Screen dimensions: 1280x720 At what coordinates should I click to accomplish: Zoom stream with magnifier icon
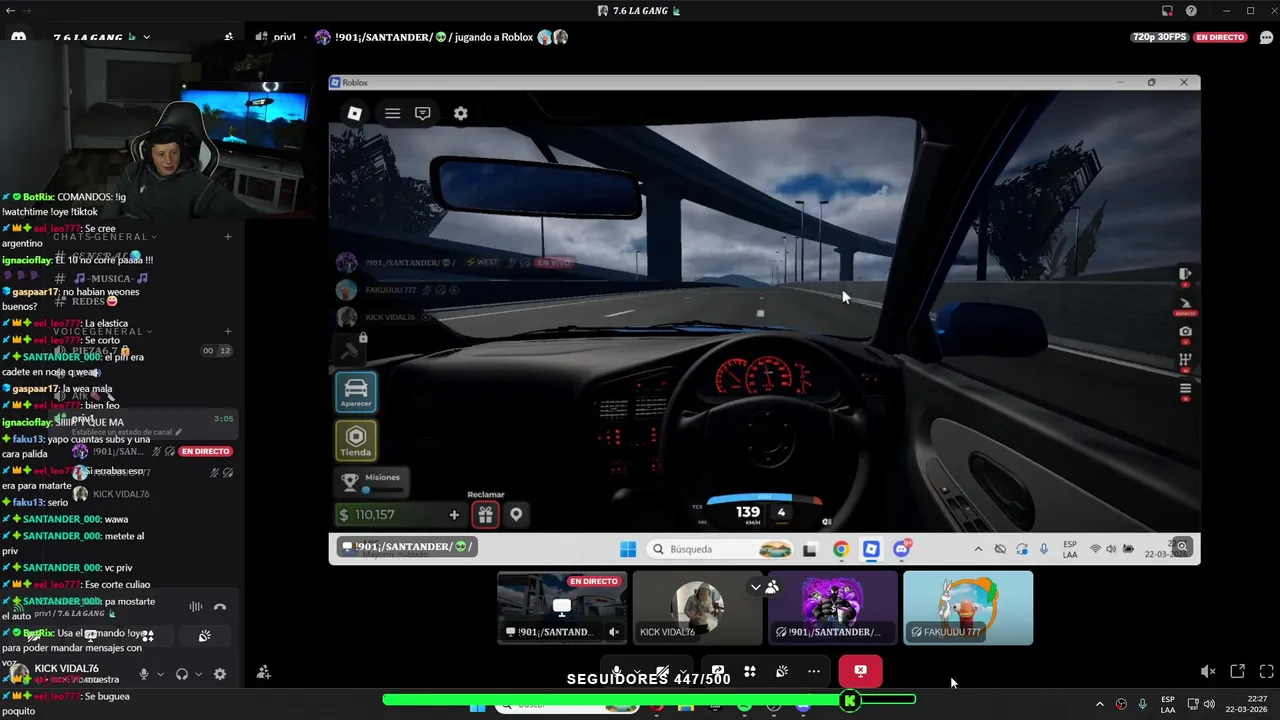click(1182, 547)
